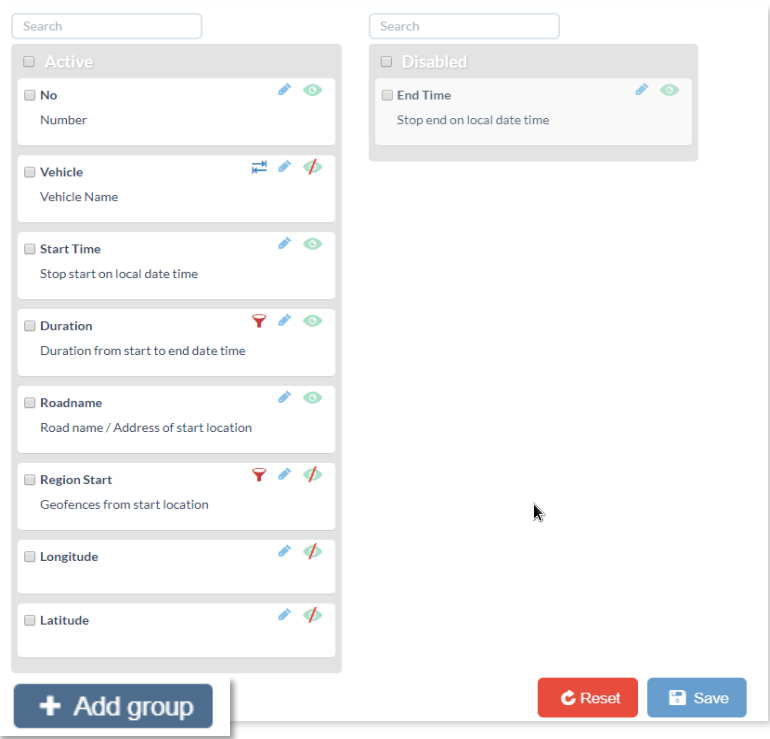The width and height of the screenshot is (770, 739).
Task: Click the pencil icon for End Time
Action: [641, 90]
